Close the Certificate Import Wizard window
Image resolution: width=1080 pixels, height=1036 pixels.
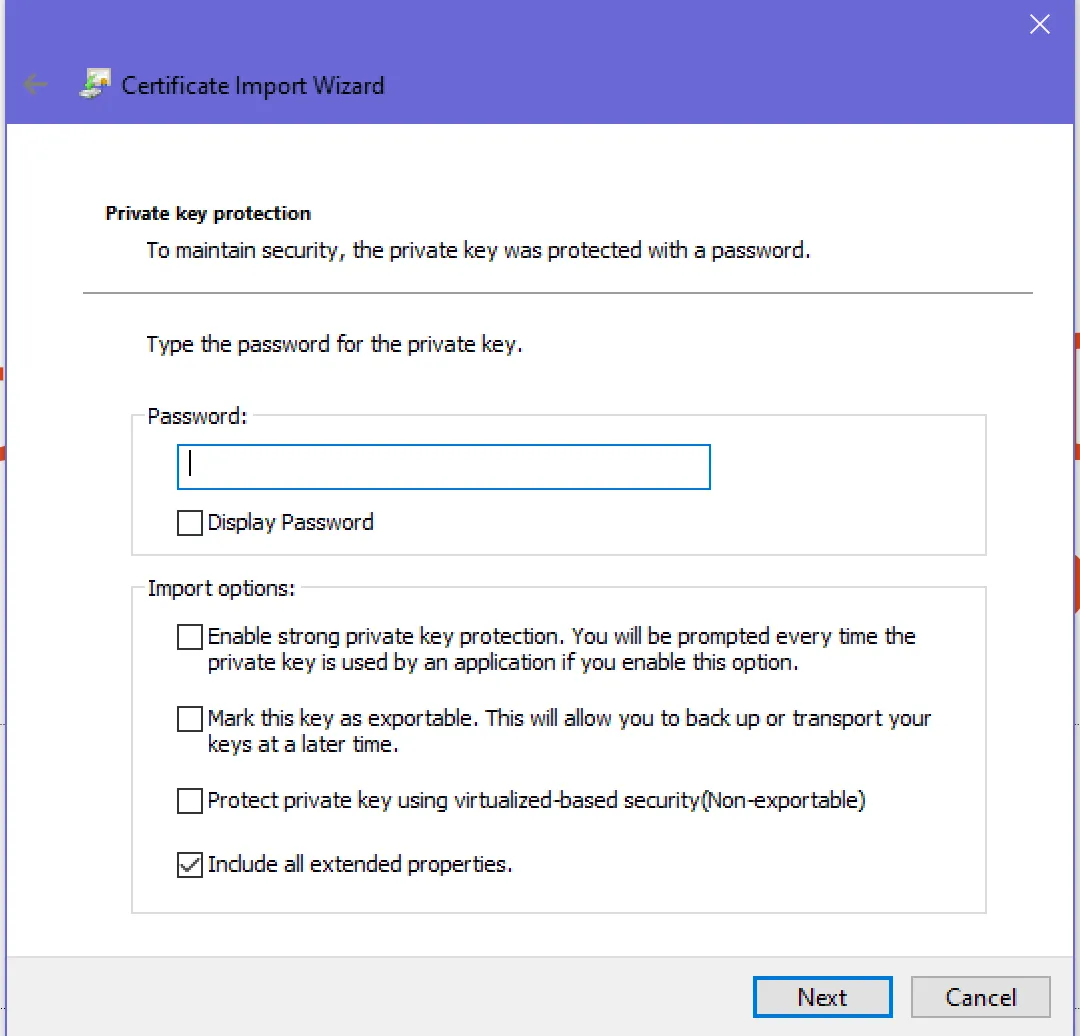(1039, 25)
